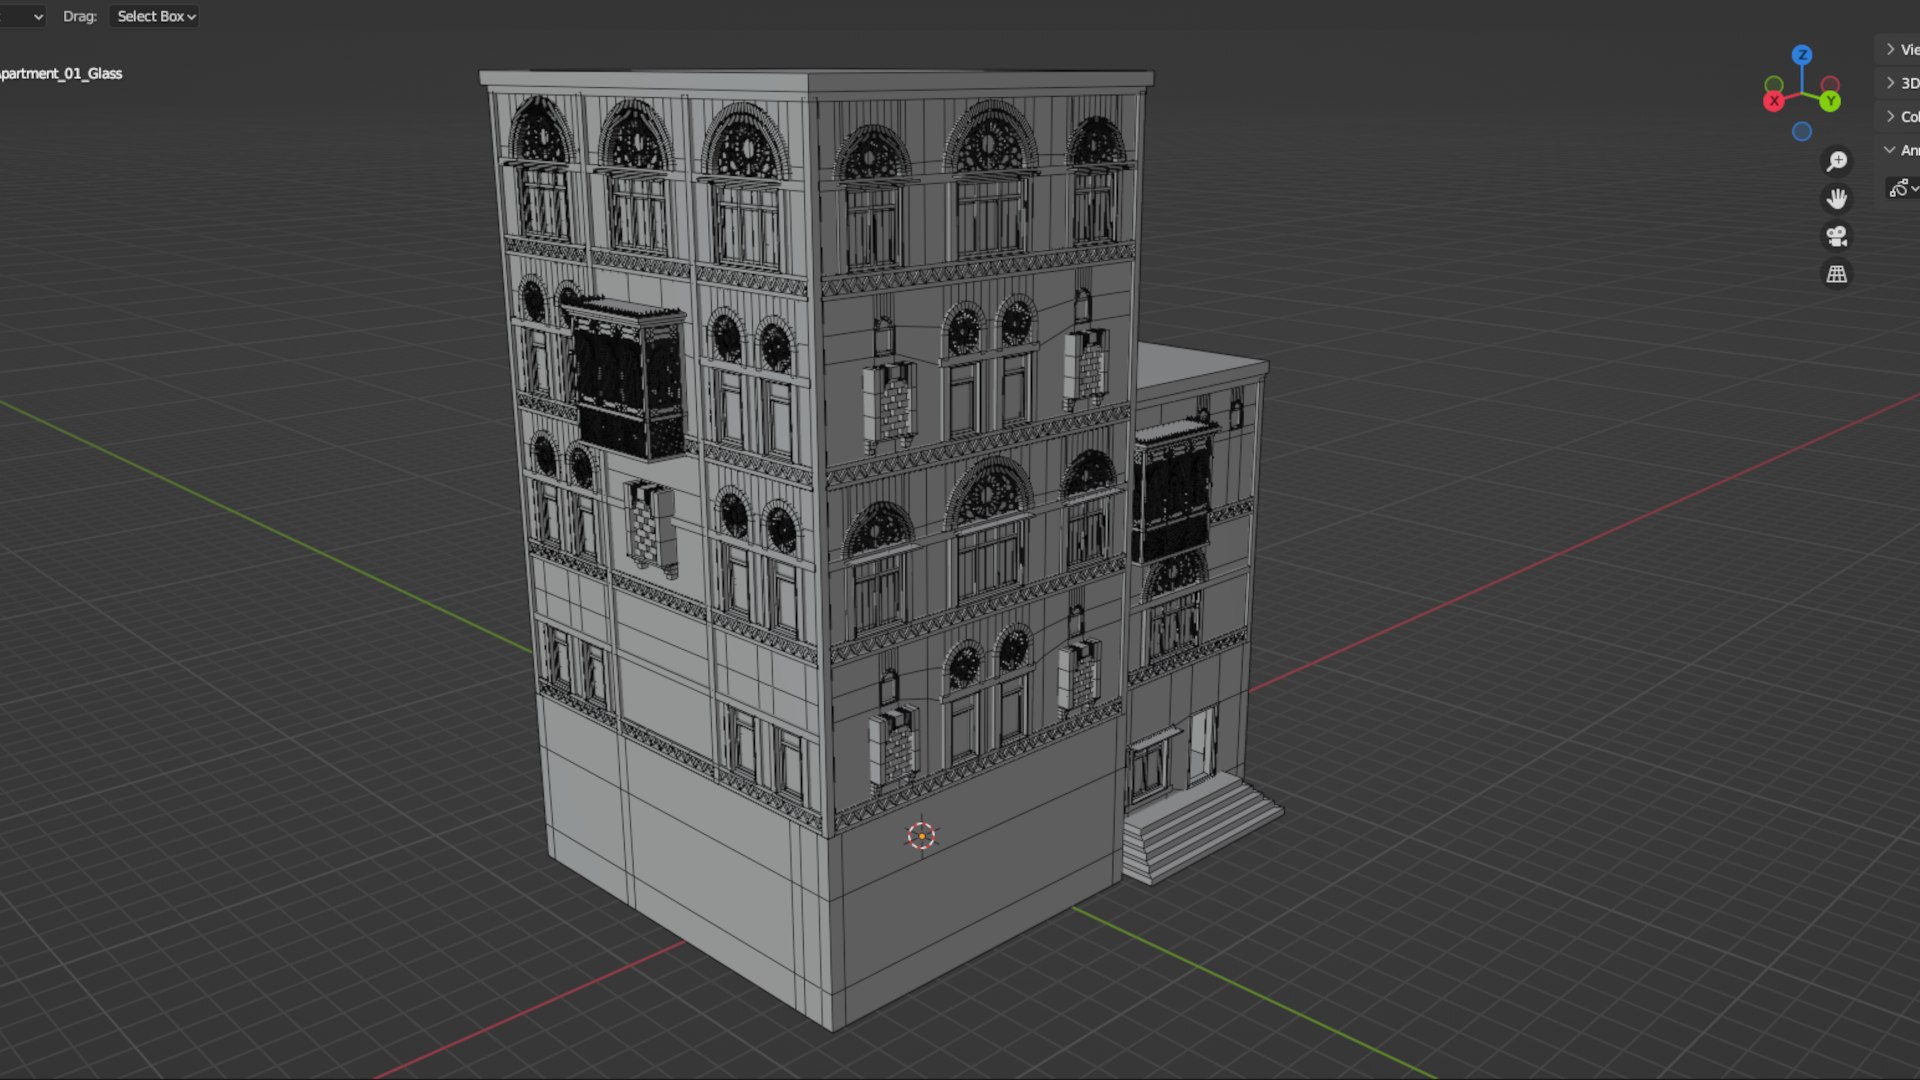Click the negative Z axis gizmo circle
Image resolution: width=1920 pixels, height=1080 pixels.
click(1802, 131)
